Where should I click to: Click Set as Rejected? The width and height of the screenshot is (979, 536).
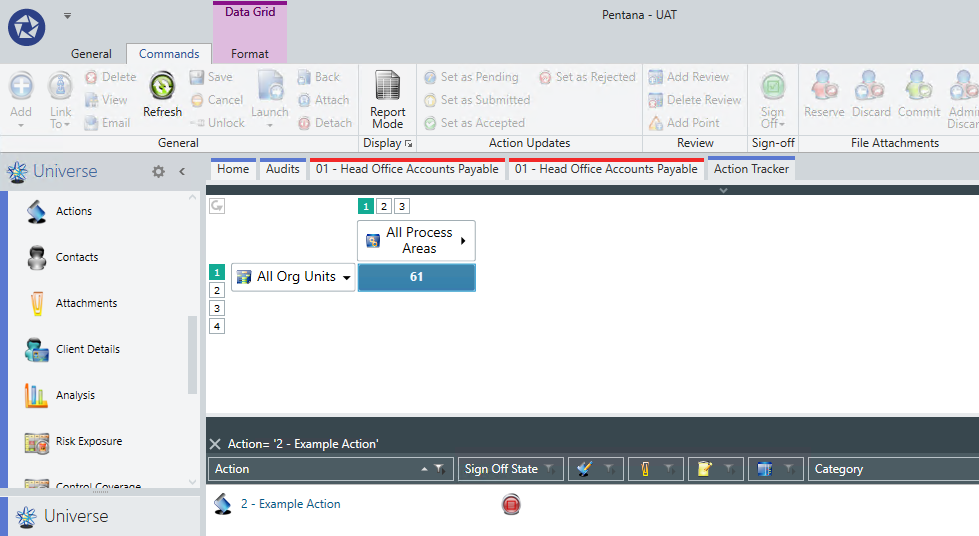pos(588,77)
